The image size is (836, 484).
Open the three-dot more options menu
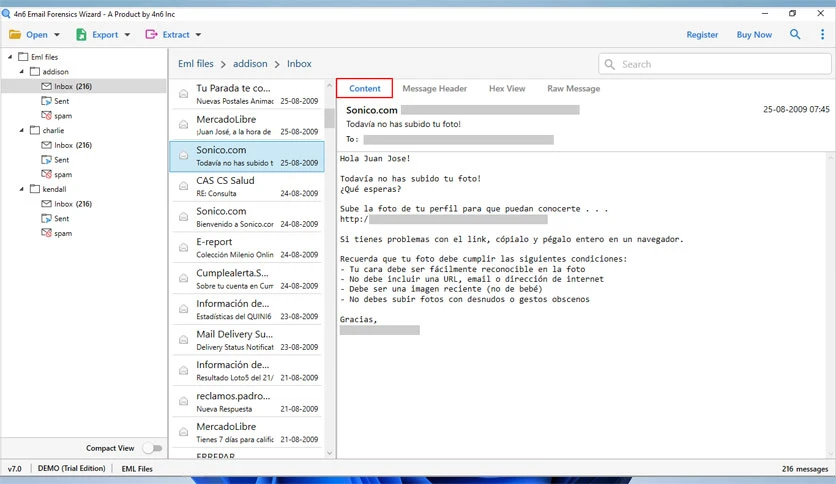click(x=822, y=34)
